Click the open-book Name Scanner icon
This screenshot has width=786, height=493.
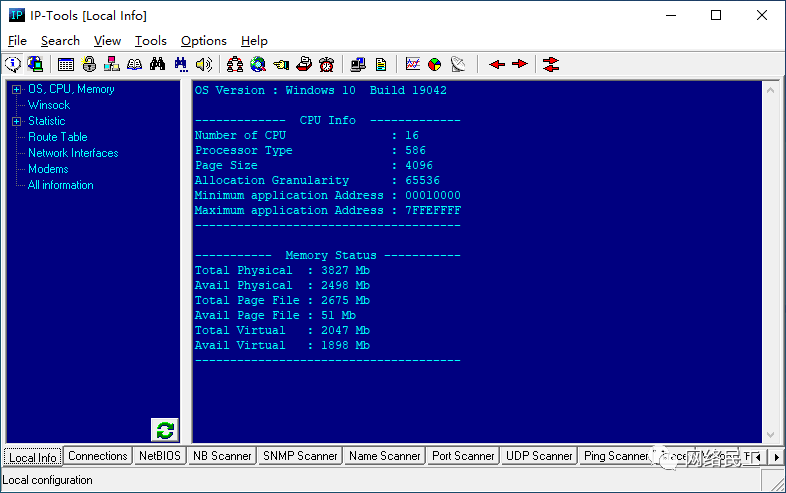[134, 64]
